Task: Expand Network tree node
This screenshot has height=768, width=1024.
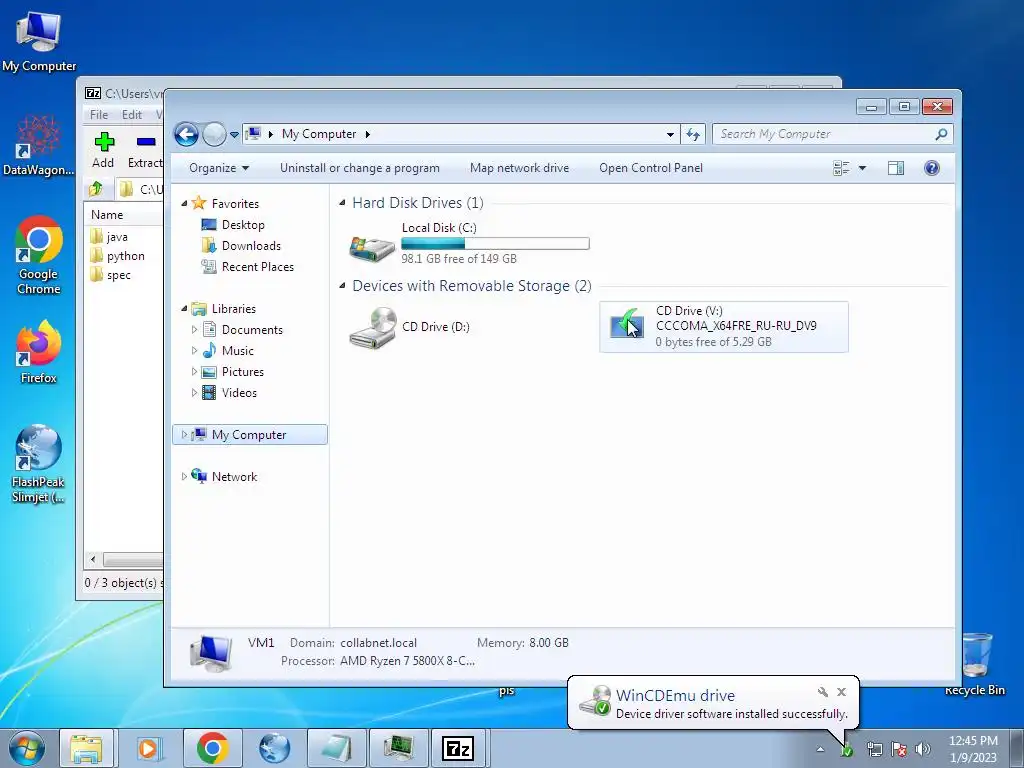Action: tap(184, 477)
